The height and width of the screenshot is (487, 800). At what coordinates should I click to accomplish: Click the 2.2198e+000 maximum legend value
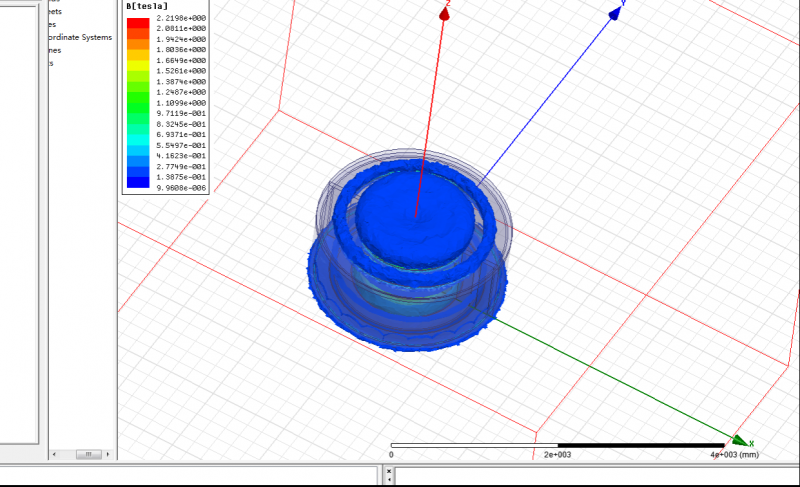182,18
